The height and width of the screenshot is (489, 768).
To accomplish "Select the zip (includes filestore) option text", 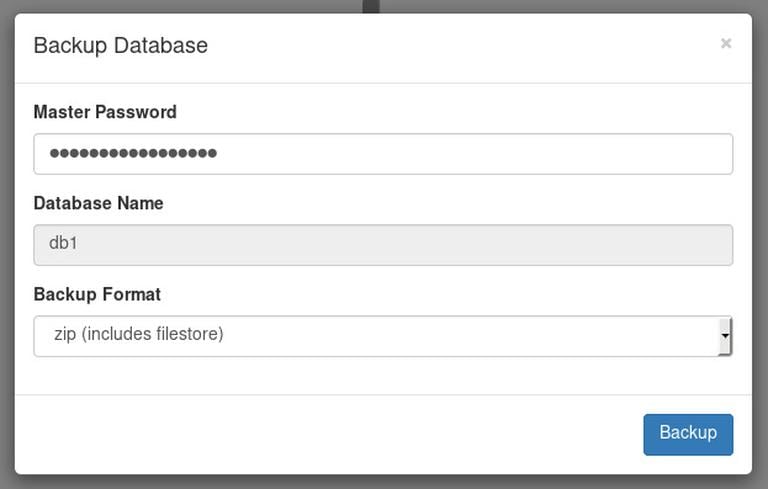I will [x=139, y=334].
